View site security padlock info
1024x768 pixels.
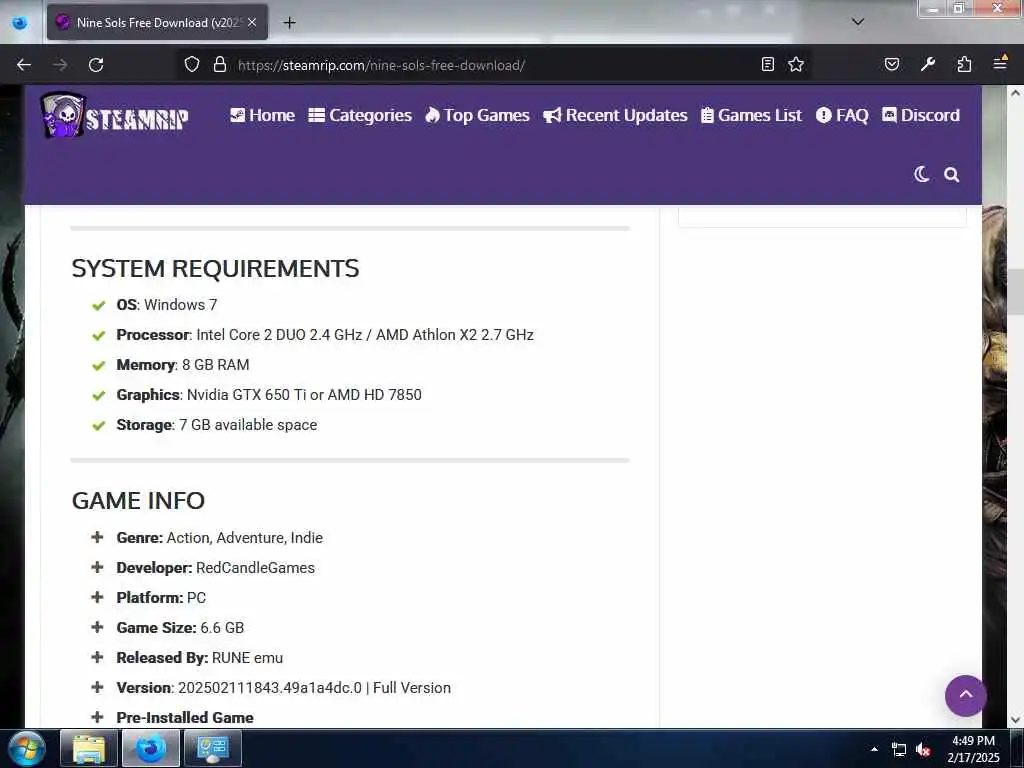(x=220, y=65)
